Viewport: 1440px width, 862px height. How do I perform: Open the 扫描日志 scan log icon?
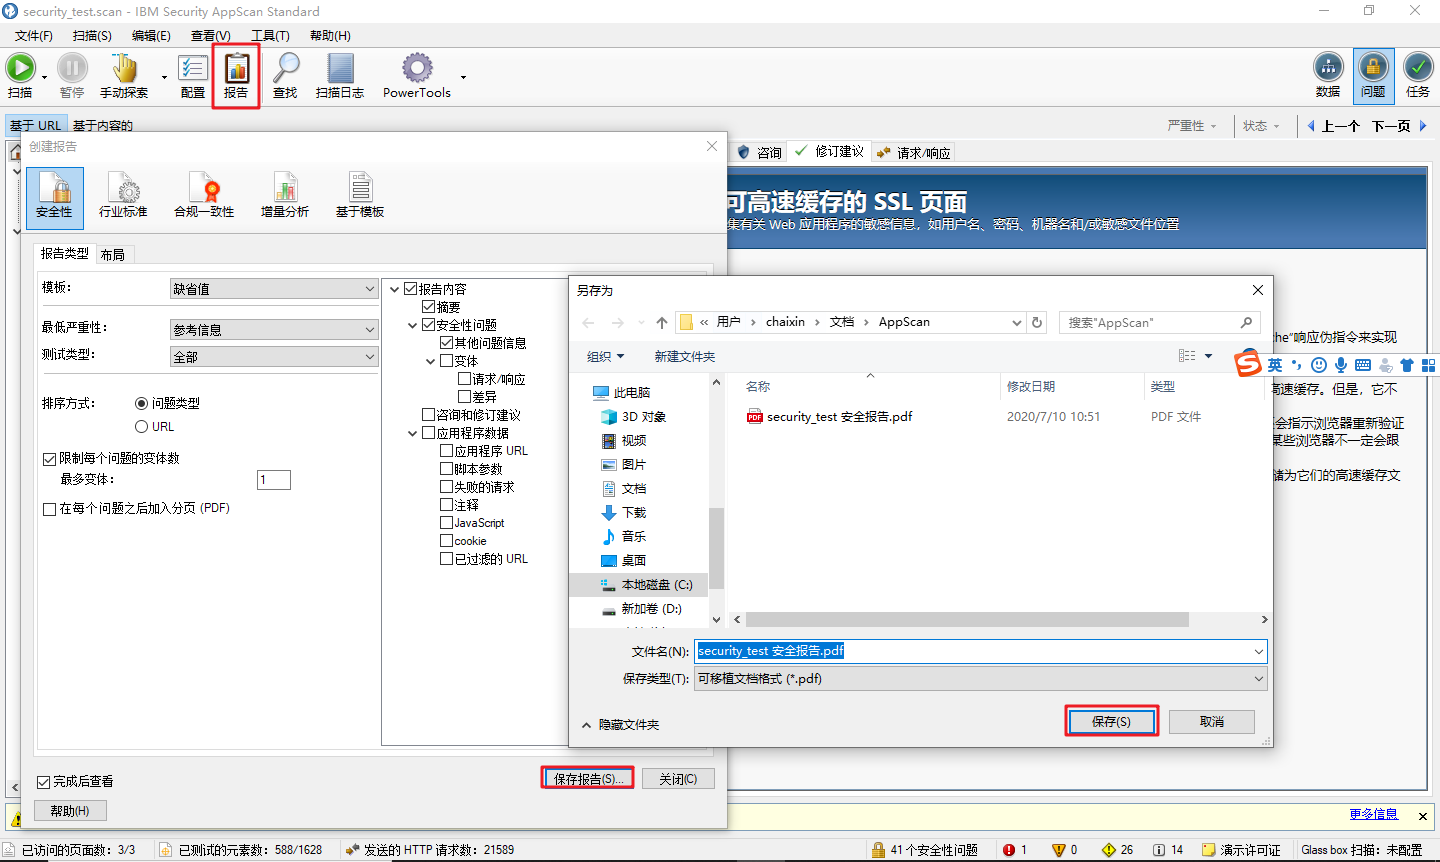pos(340,68)
